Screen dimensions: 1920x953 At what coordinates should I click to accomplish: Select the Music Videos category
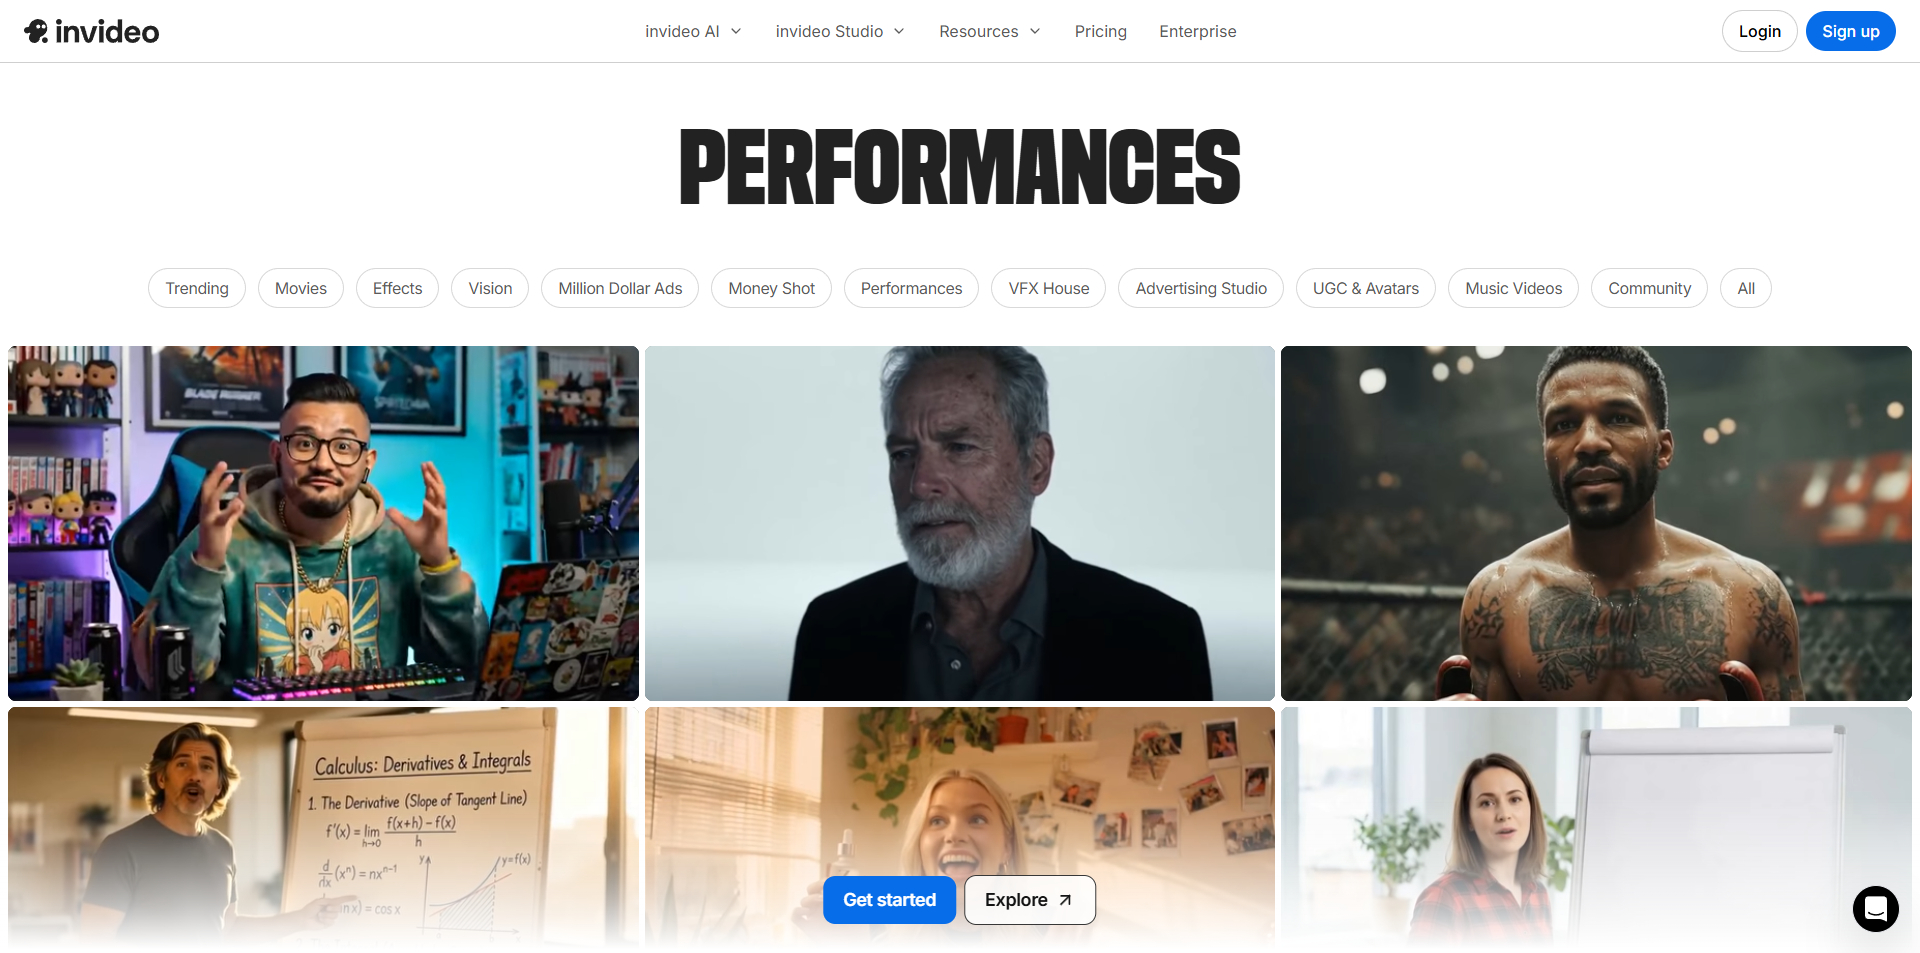tap(1513, 288)
